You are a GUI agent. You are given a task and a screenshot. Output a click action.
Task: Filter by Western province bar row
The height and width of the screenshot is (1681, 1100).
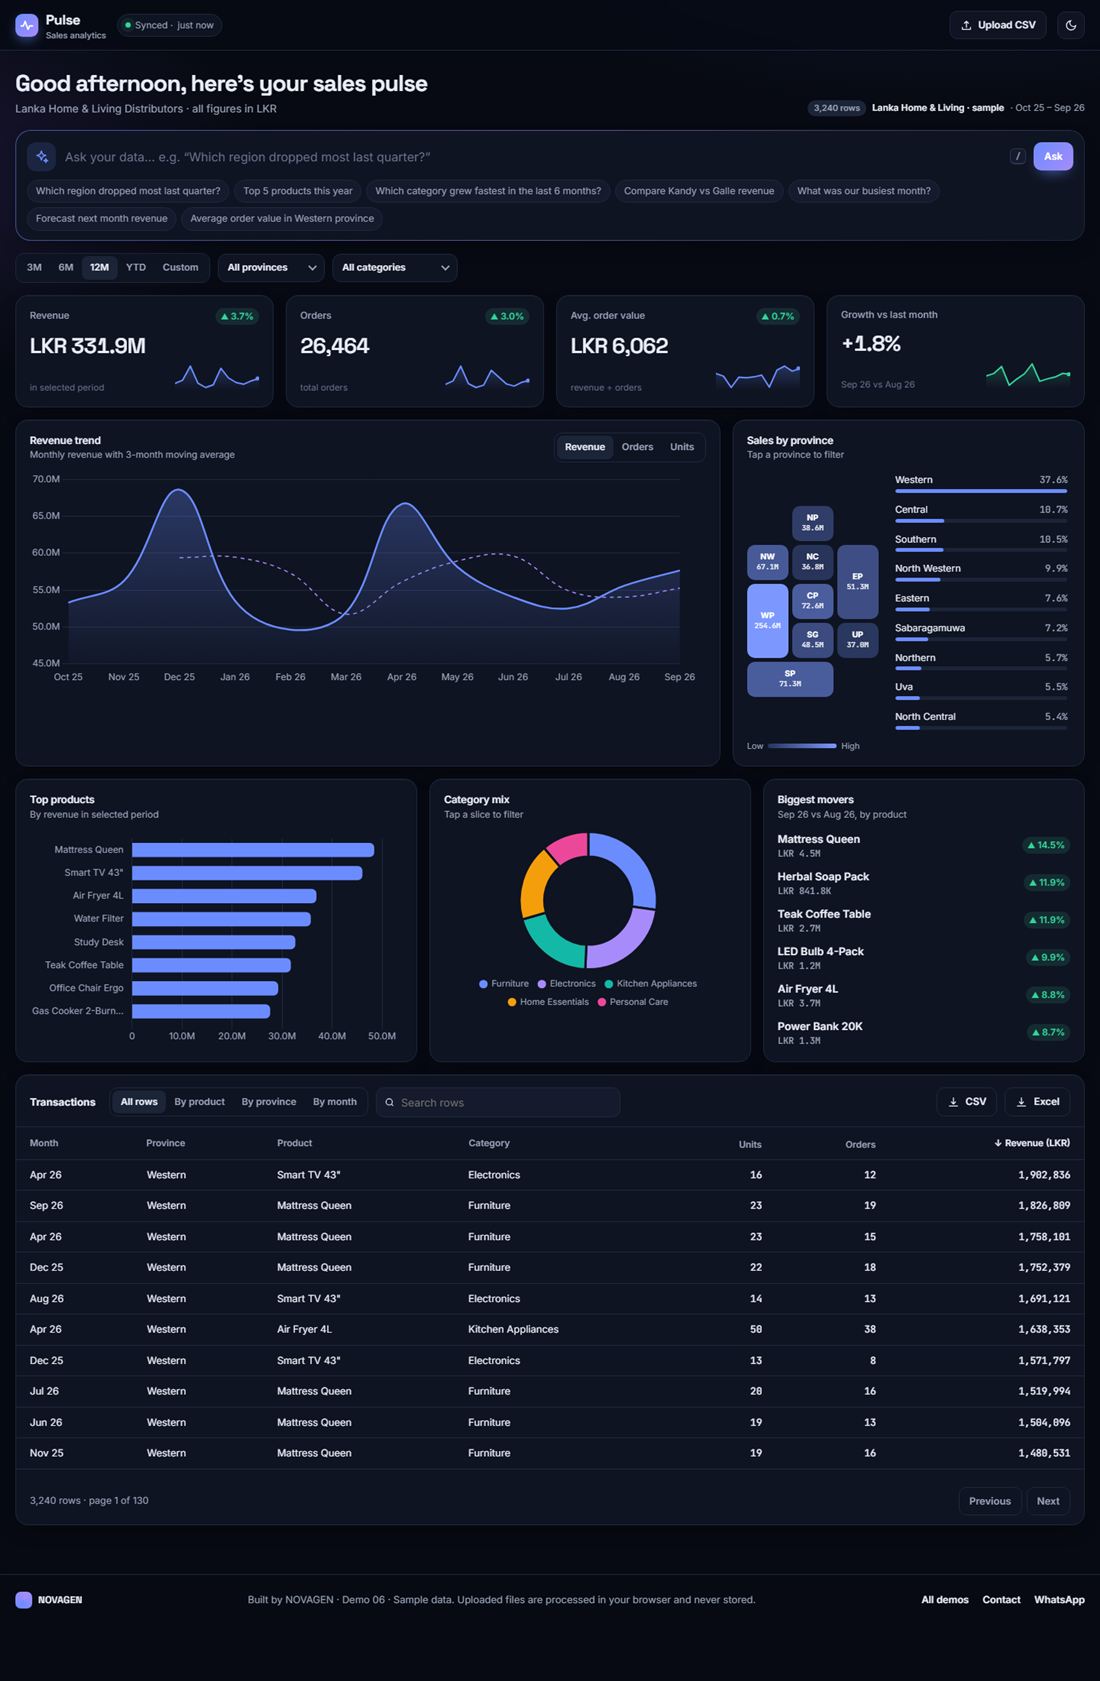(981, 484)
